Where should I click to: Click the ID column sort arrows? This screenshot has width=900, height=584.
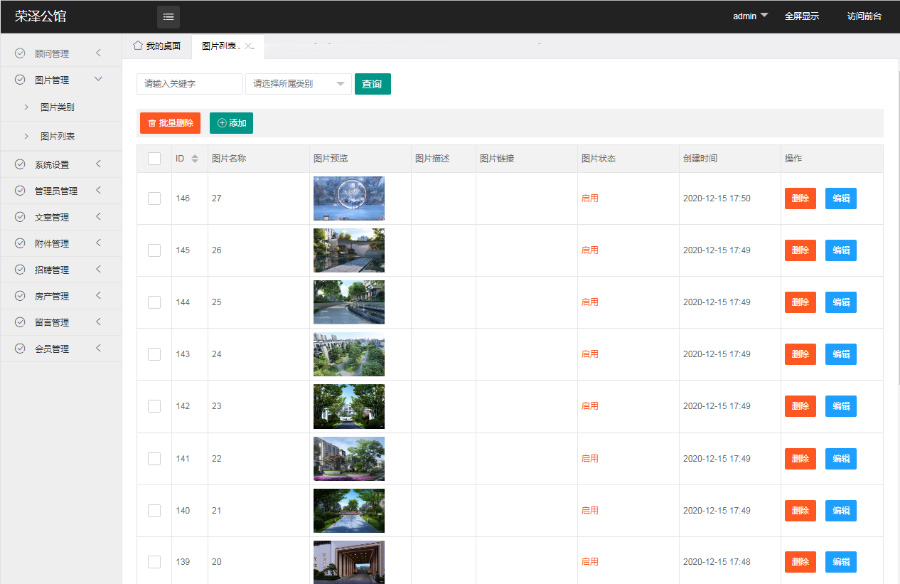195,159
